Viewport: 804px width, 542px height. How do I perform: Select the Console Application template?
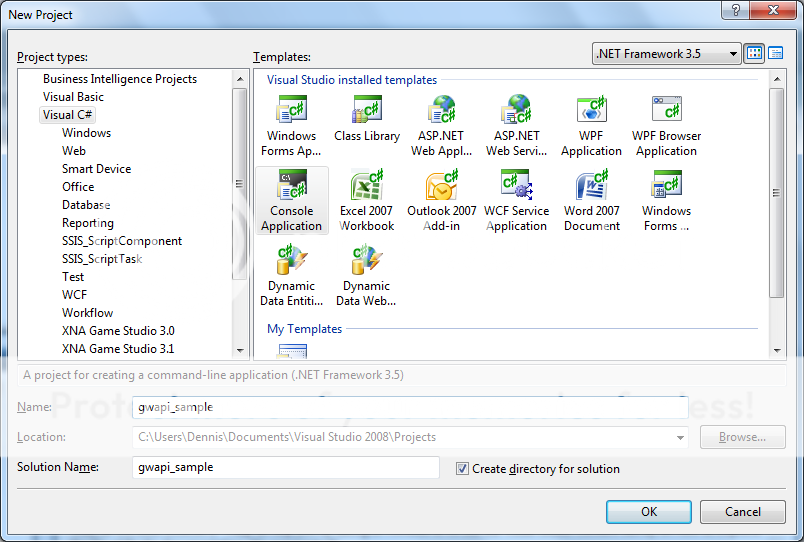click(x=291, y=200)
